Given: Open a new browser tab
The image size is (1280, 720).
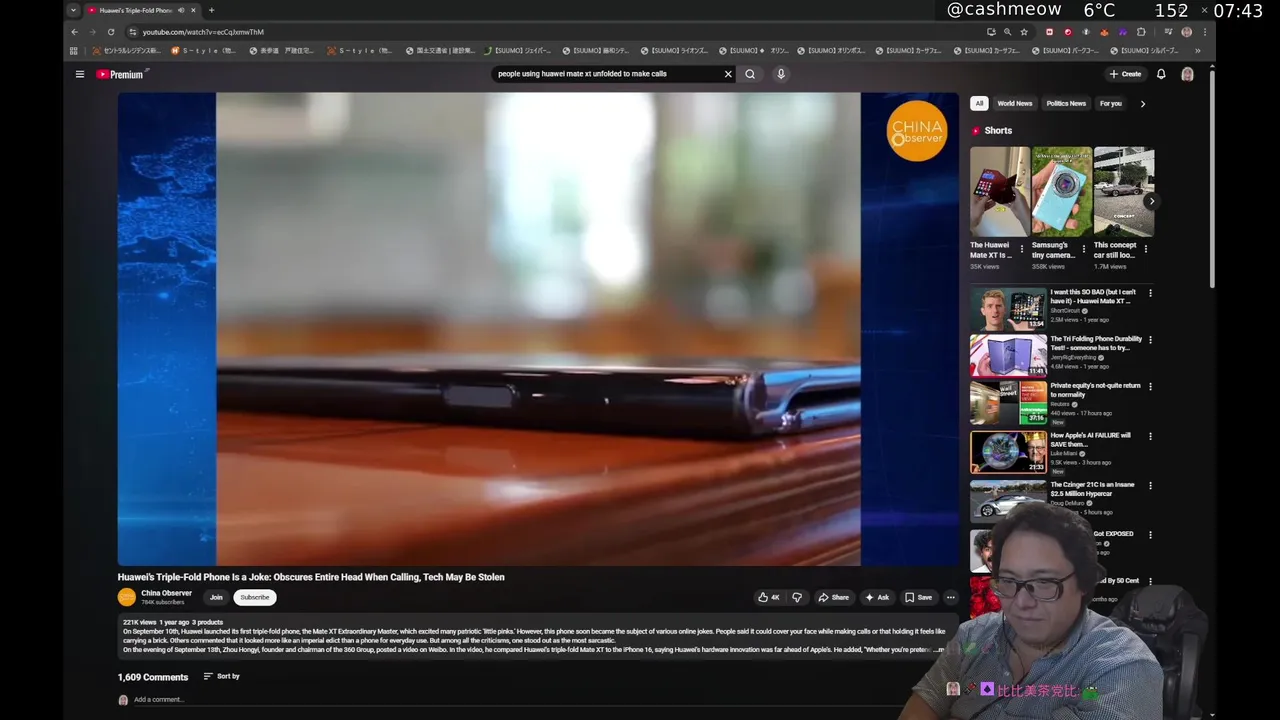Looking at the screenshot, I should tap(211, 10).
